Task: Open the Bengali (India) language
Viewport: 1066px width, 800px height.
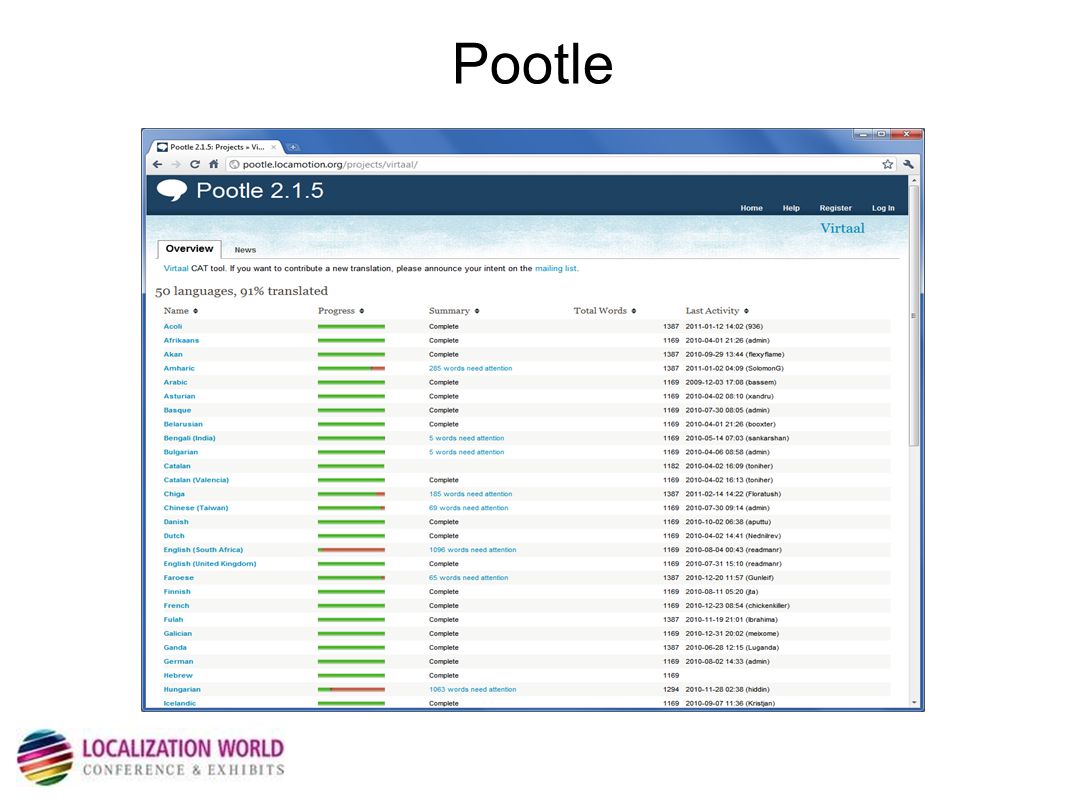Action: (x=189, y=438)
